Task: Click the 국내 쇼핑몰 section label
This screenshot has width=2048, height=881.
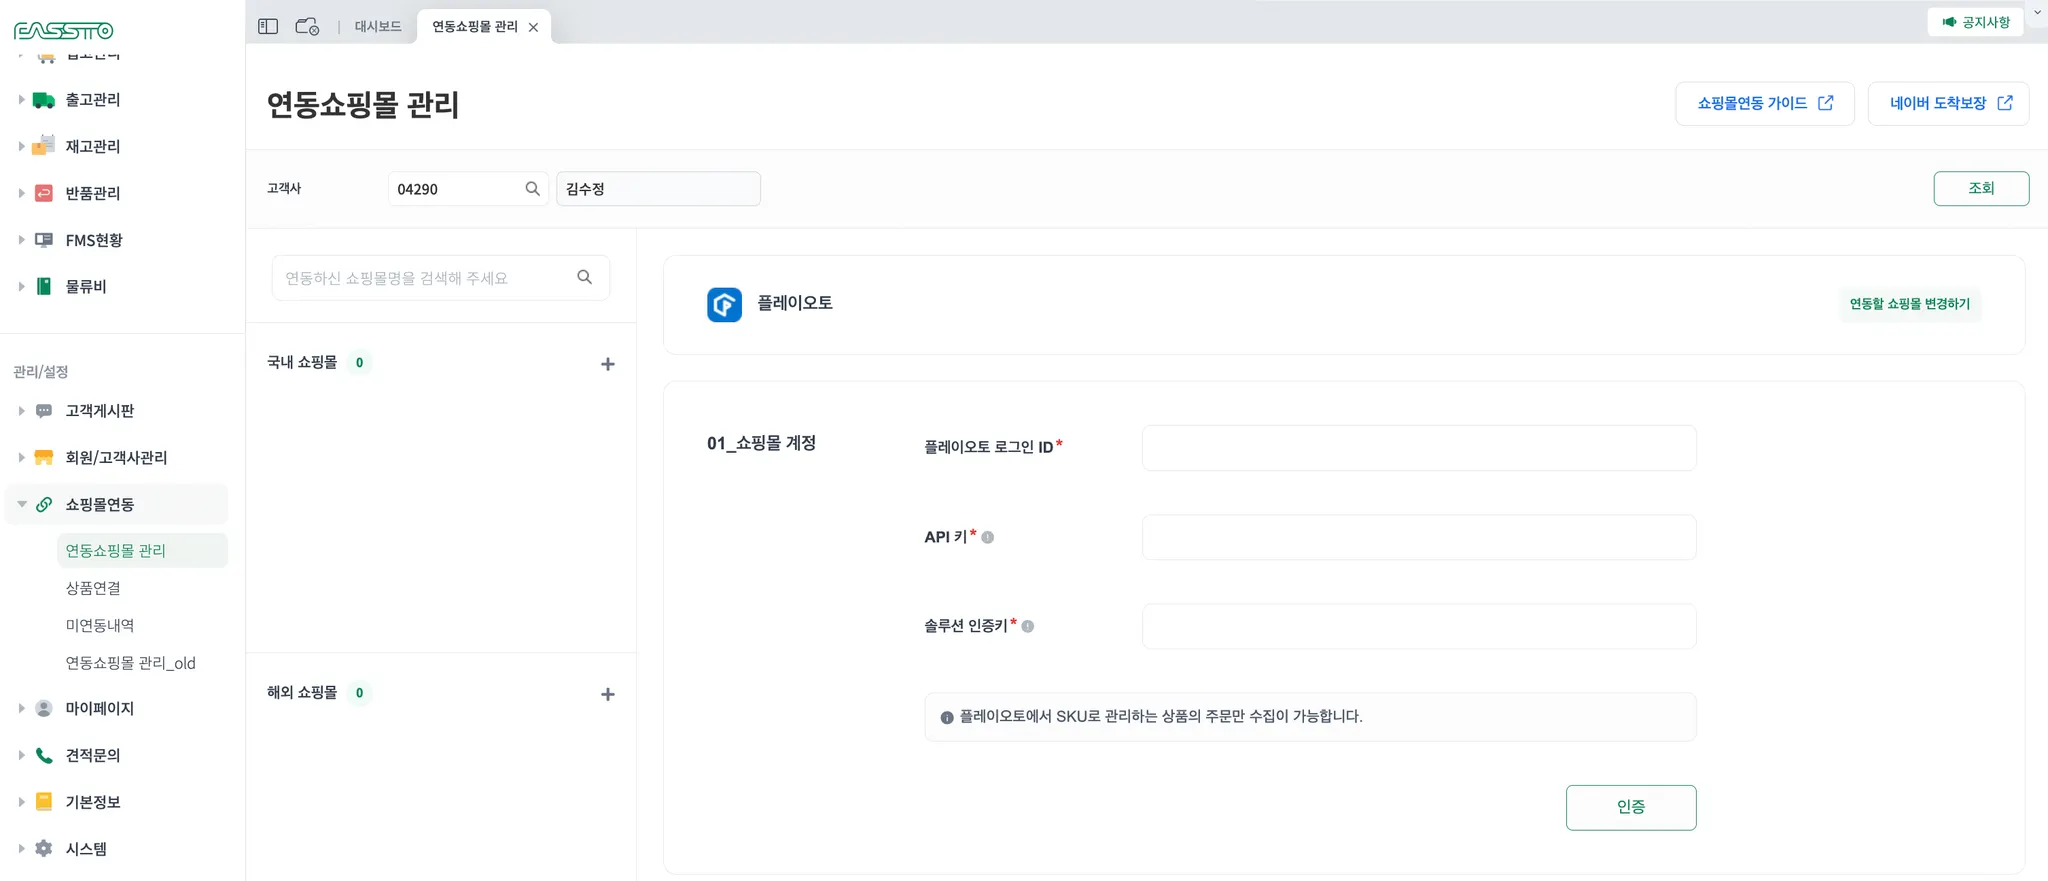Action: tap(302, 362)
